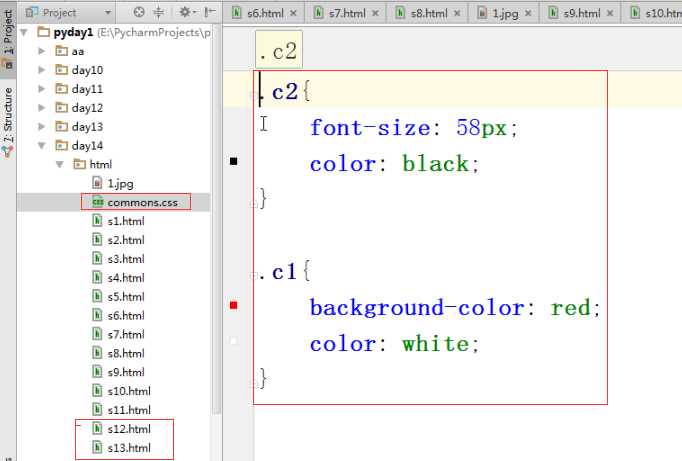Expand the day10 folder
This screenshot has height=461, width=682.
pyautogui.click(x=42, y=70)
